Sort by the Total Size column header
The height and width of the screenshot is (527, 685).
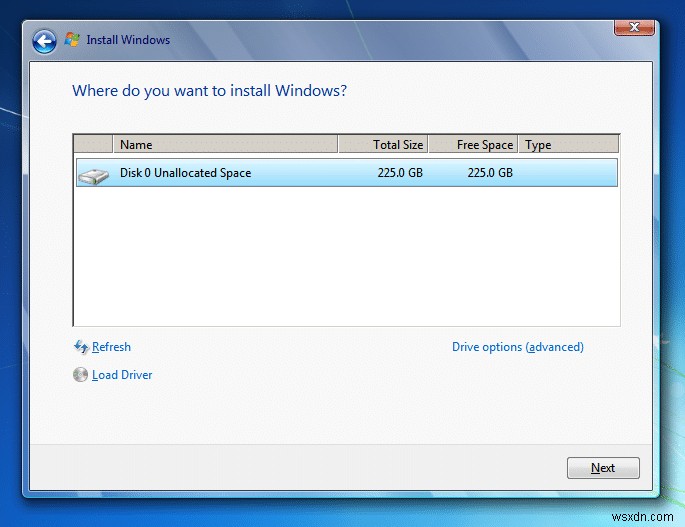click(x=383, y=144)
